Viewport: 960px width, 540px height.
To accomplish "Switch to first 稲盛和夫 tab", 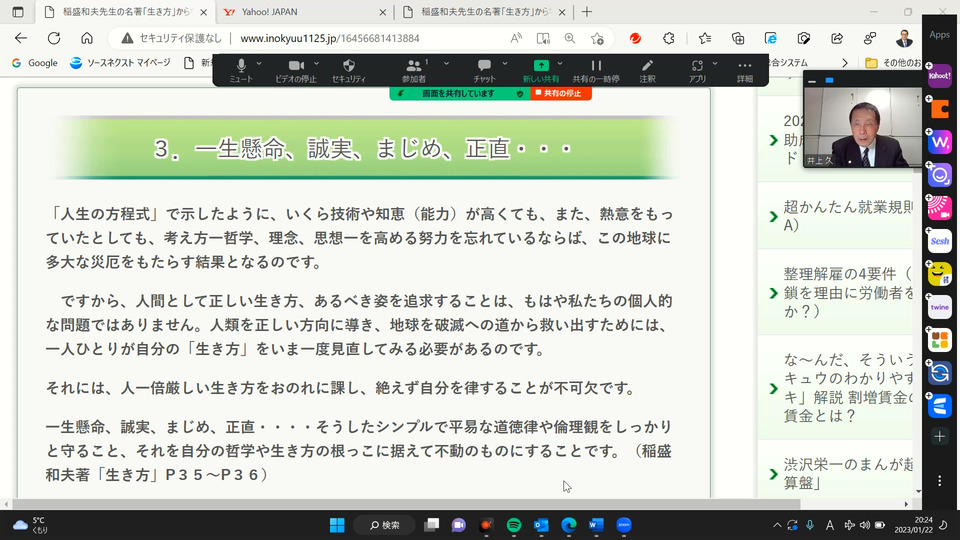I will coord(126,12).
